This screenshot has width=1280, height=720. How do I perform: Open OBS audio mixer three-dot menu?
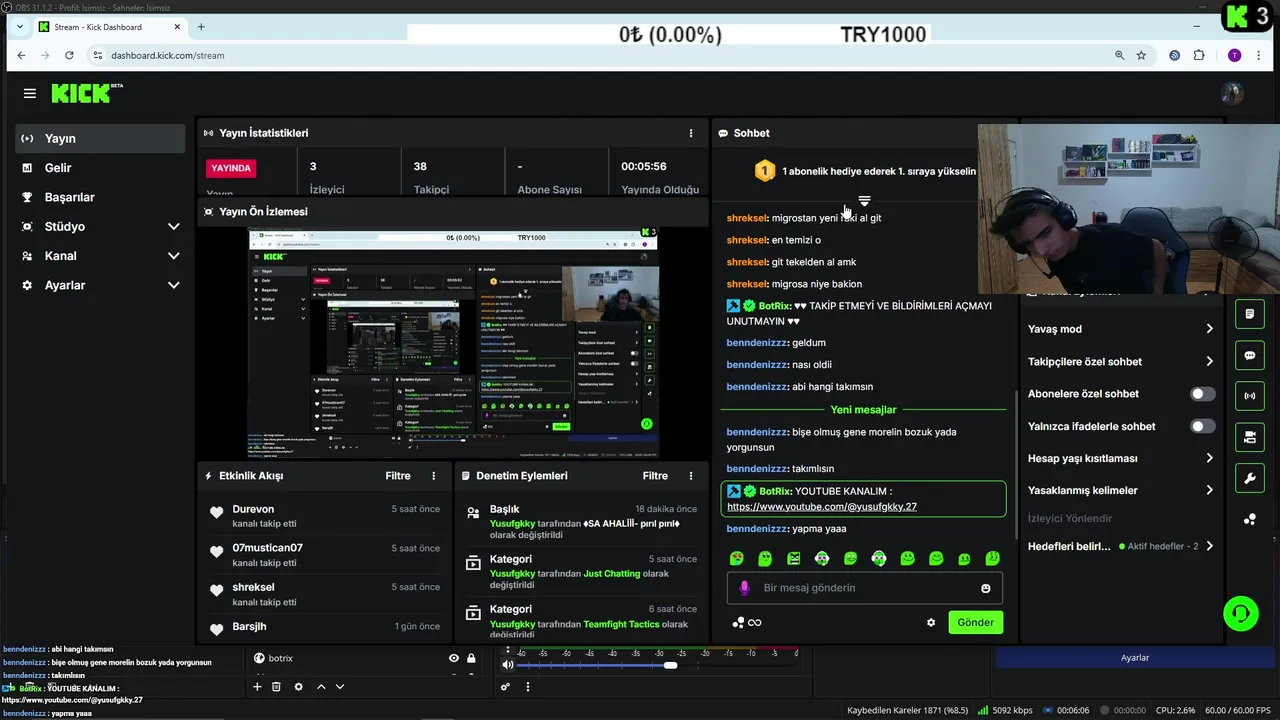(528, 687)
